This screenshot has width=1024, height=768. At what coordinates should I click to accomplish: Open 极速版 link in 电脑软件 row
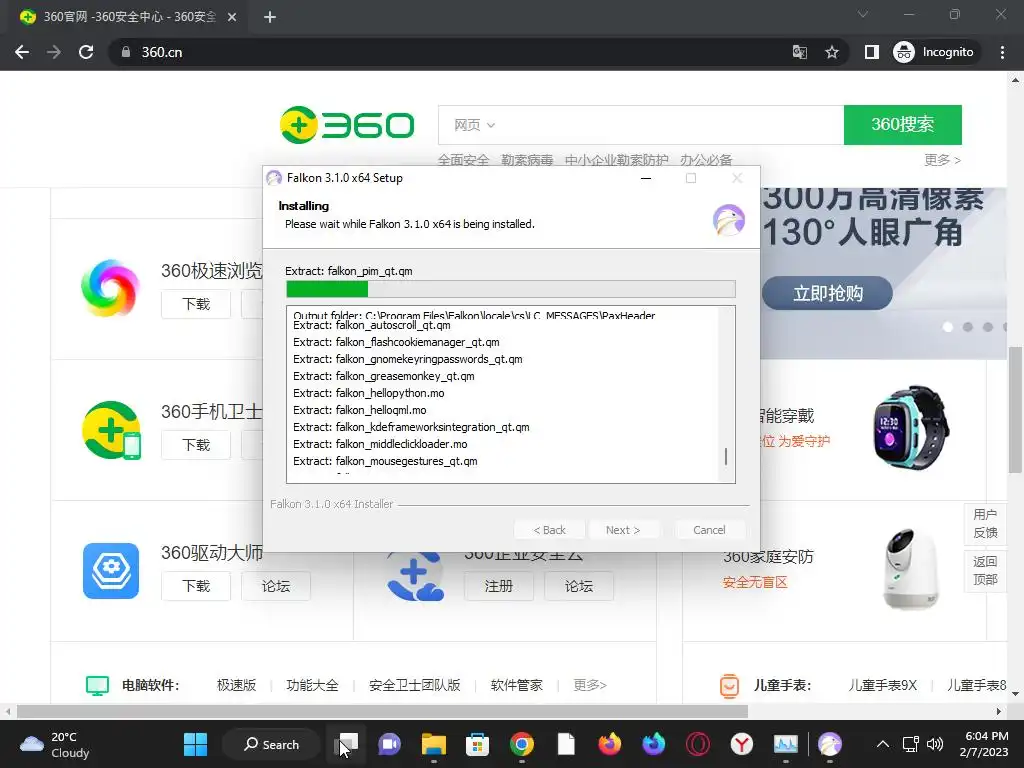236,685
